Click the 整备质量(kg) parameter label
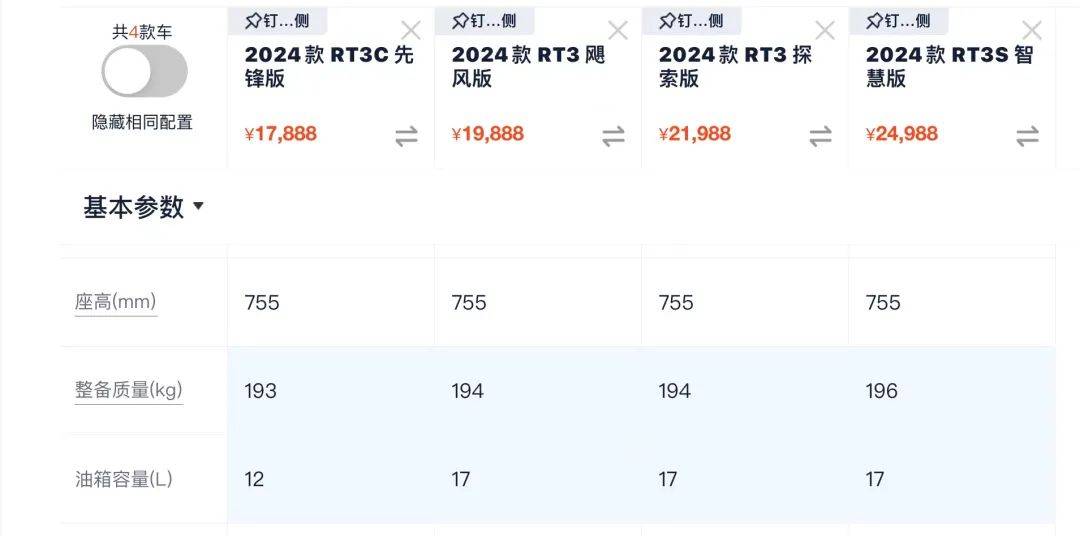The width and height of the screenshot is (1080, 536). pos(128,390)
